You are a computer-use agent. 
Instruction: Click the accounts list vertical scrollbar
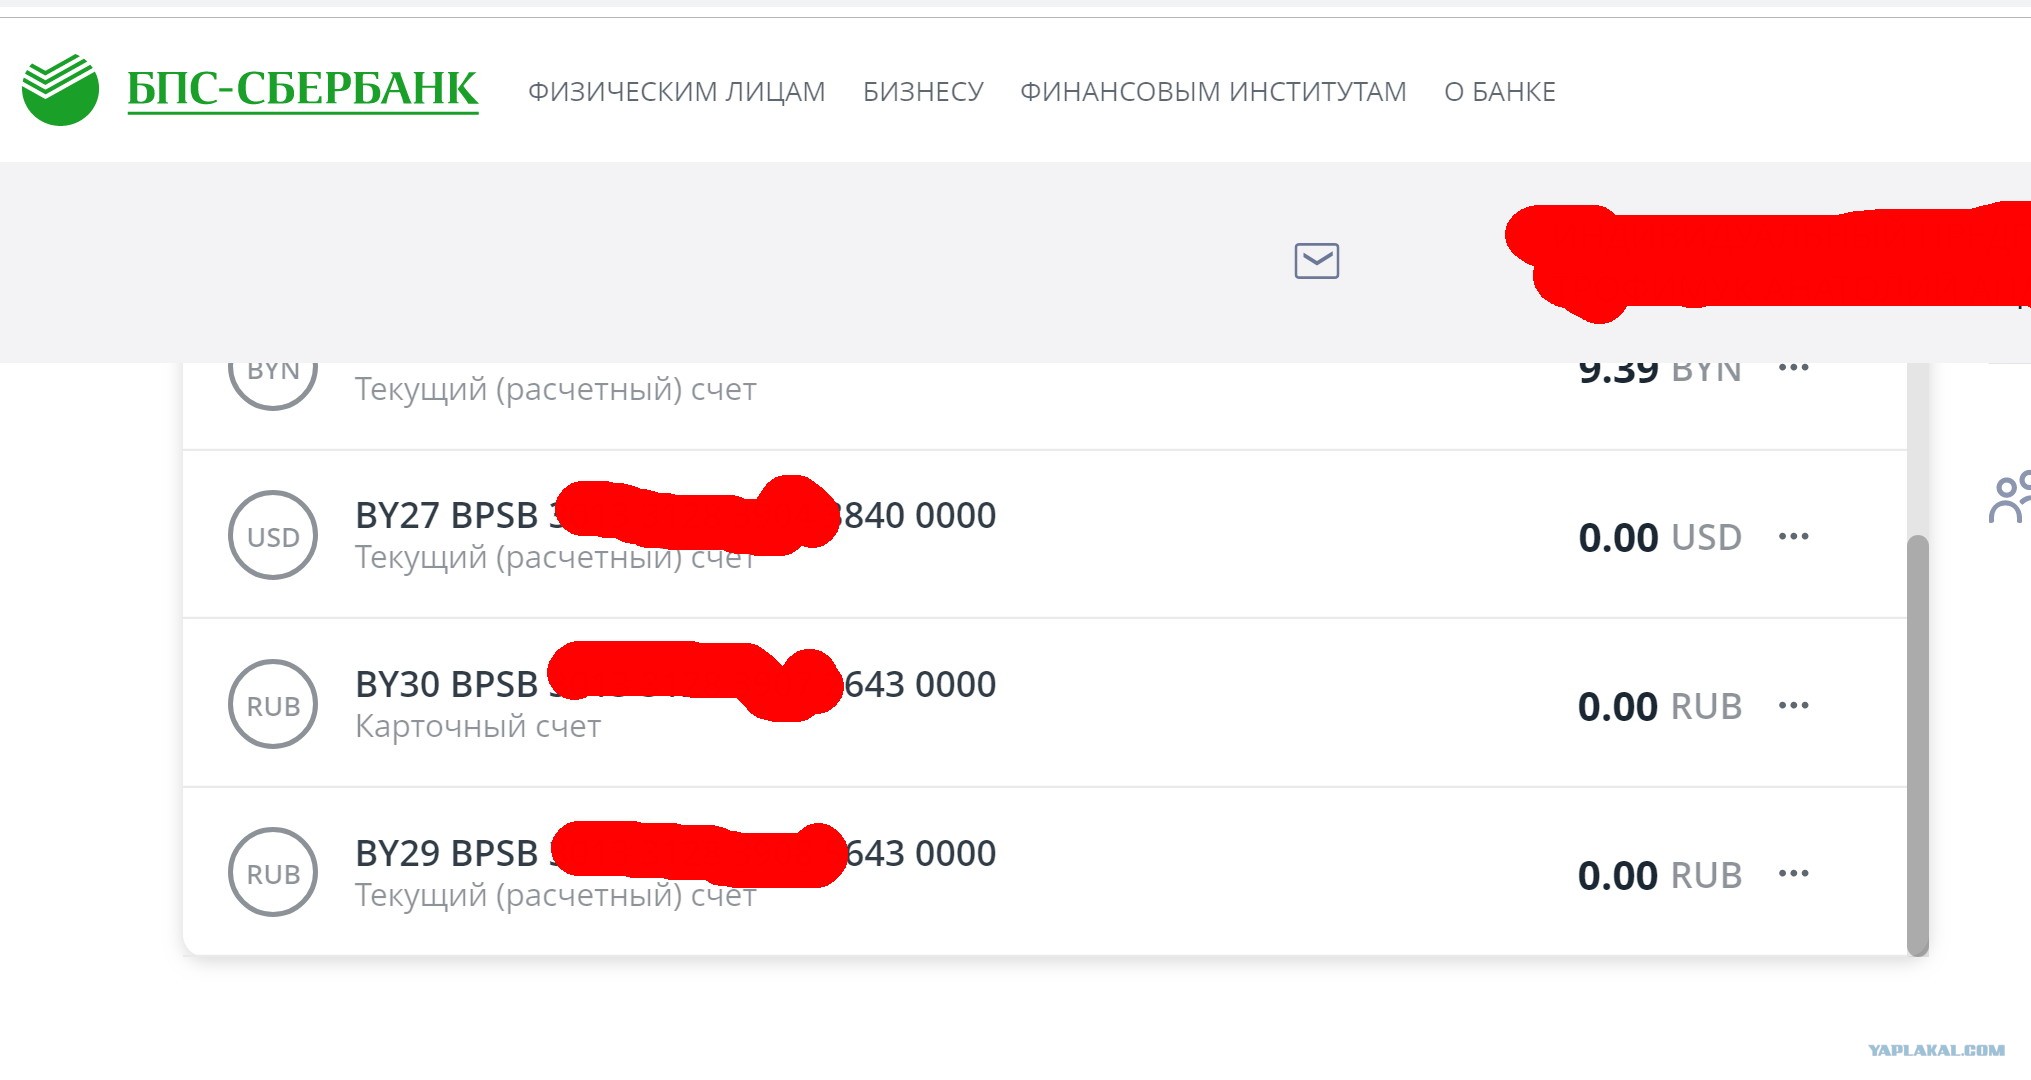pyautogui.click(x=1917, y=745)
